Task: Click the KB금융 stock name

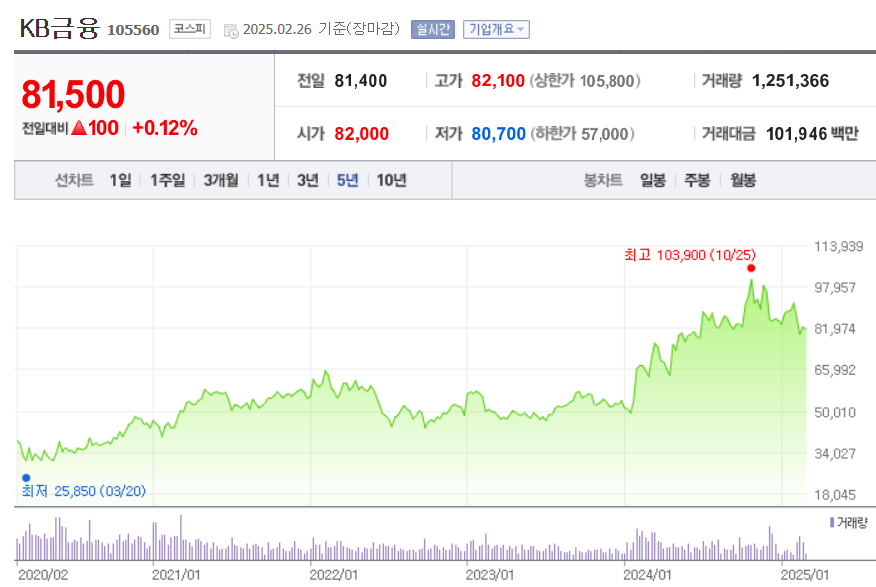Action: (59, 28)
